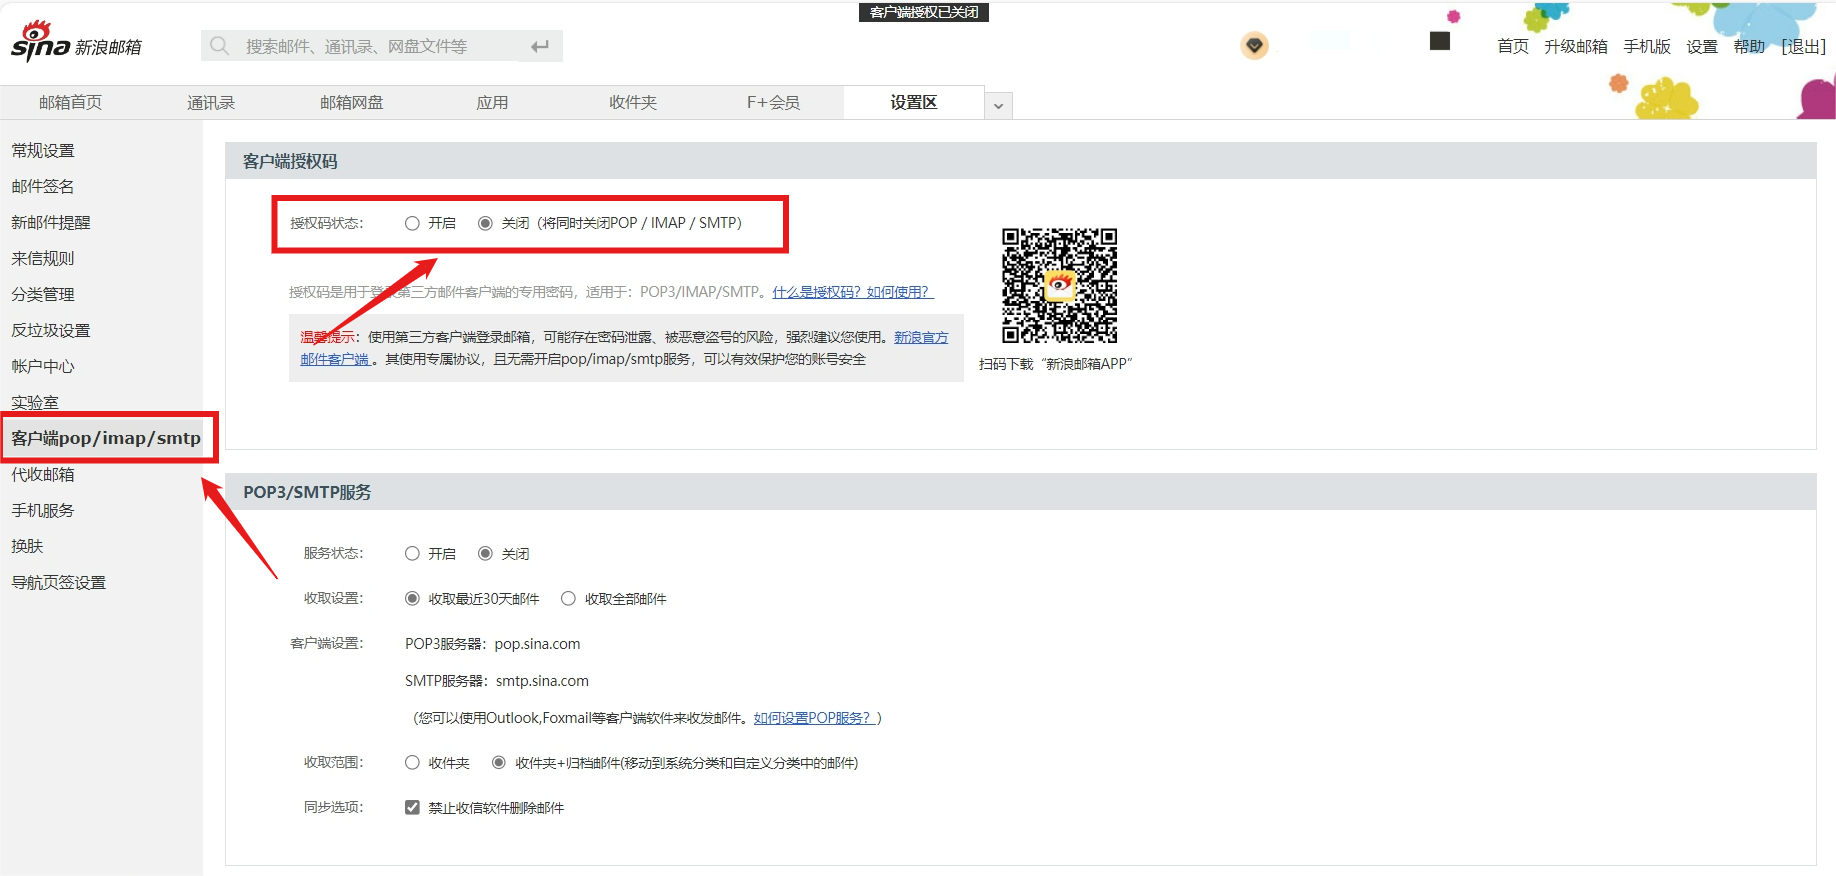
Task: Open the 邮箱网盘 tab
Action: click(352, 102)
